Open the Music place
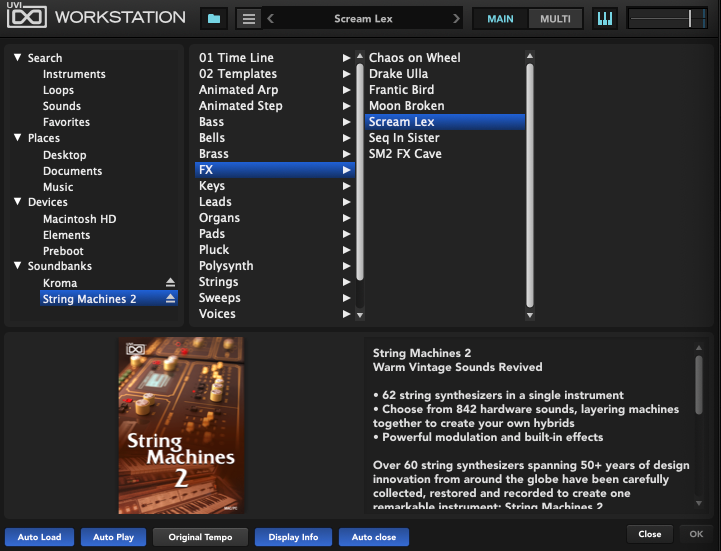Image resolution: width=721 pixels, height=551 pixels. coord(58,187)
